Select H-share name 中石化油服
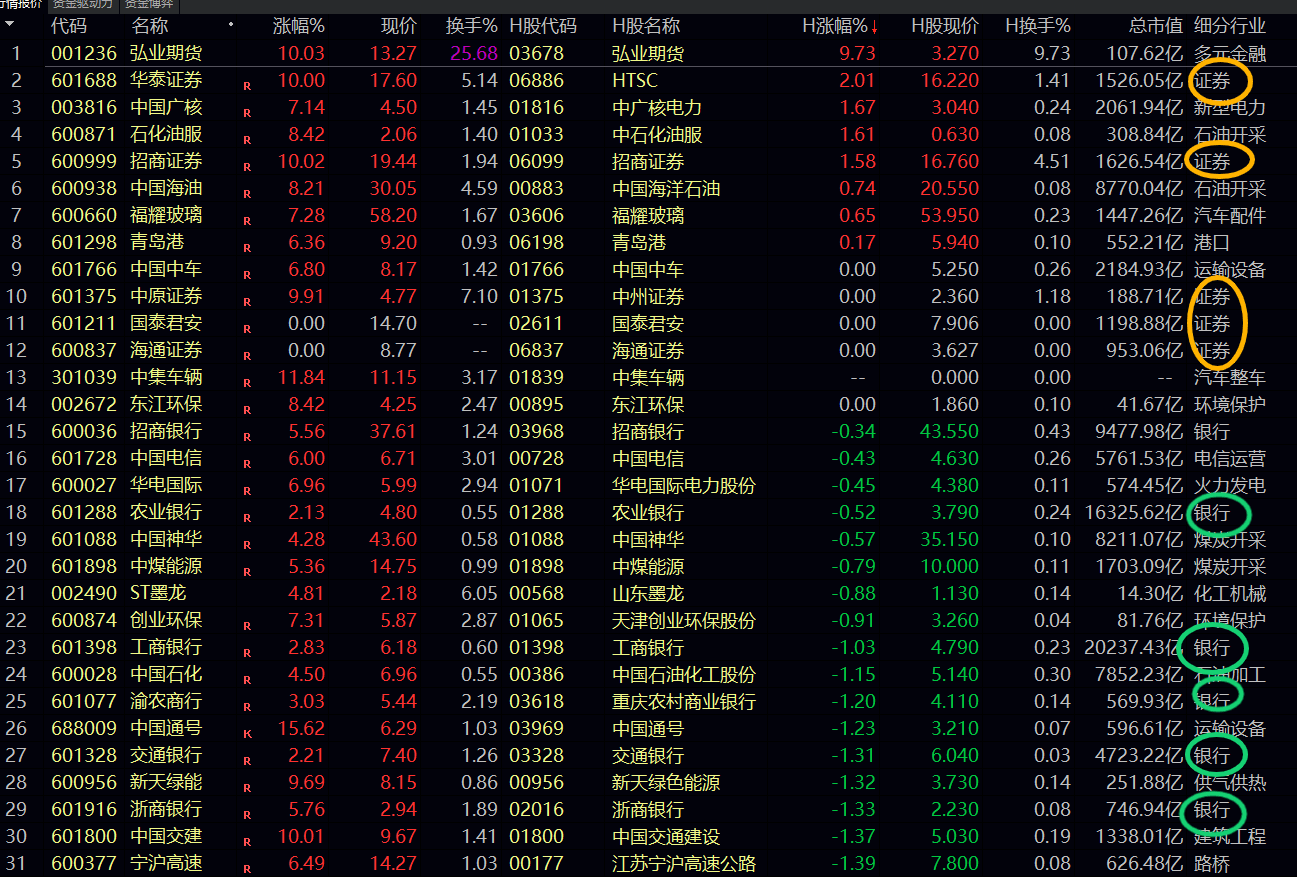This screenshot has width=1297, height=877. pyautogui.click(x=657, y=134)
